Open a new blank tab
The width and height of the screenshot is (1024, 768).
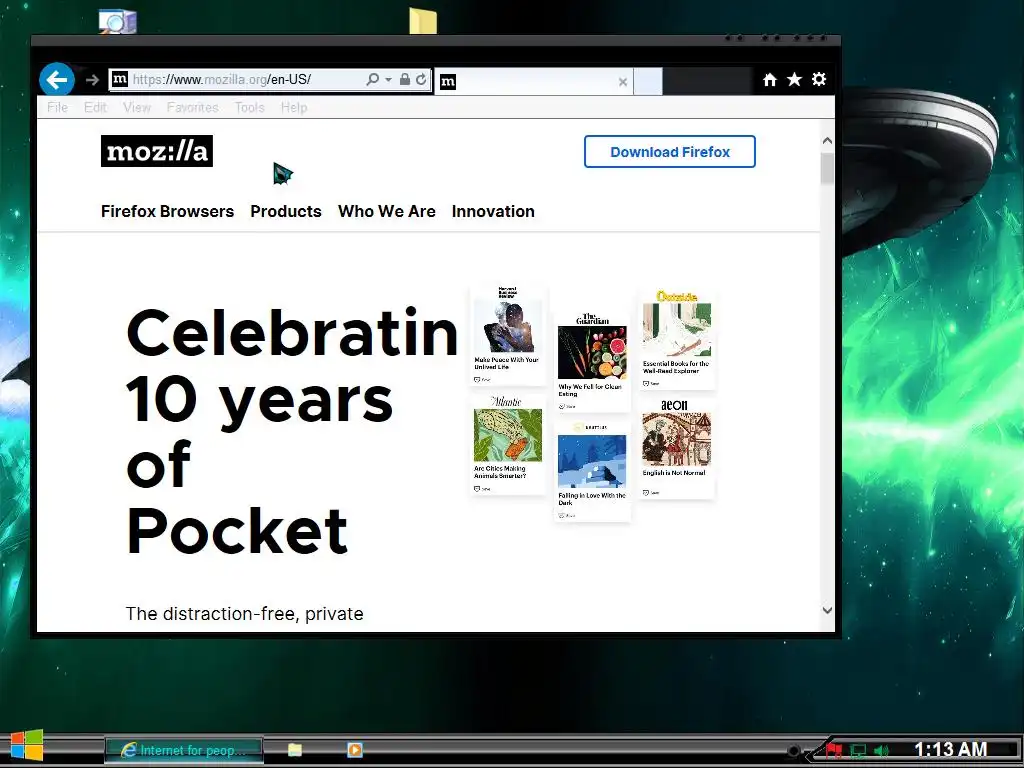click(x=648, y=82)
